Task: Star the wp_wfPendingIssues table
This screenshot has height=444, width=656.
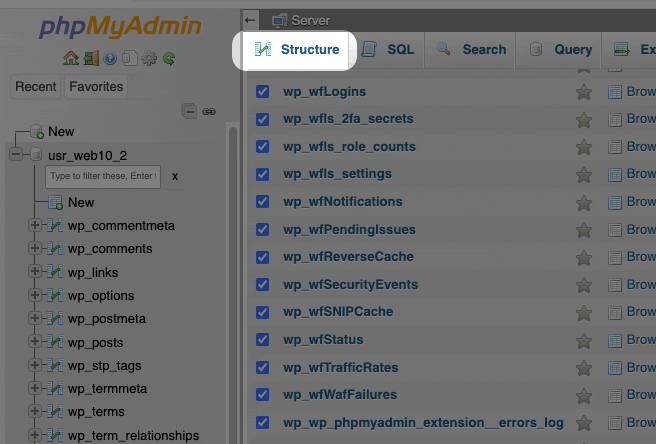Action: (x=584, y=230)
